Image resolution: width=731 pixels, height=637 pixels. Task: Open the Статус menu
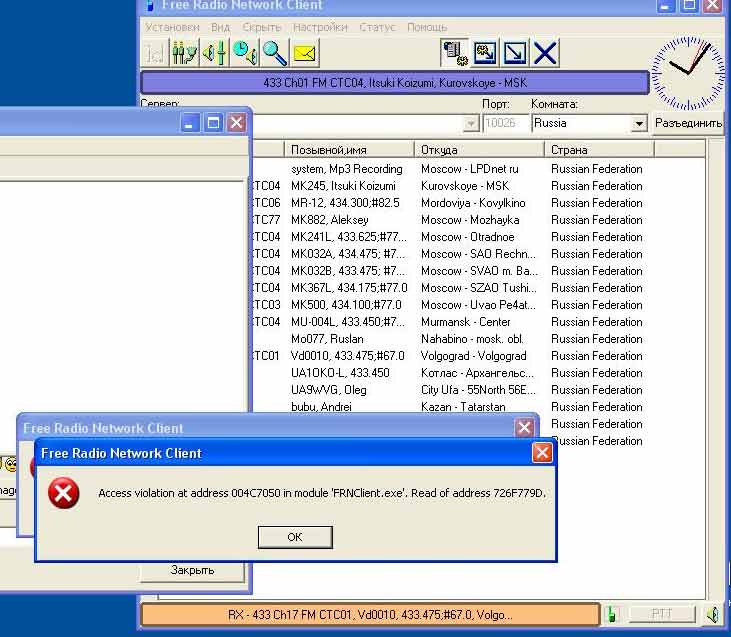378,27
